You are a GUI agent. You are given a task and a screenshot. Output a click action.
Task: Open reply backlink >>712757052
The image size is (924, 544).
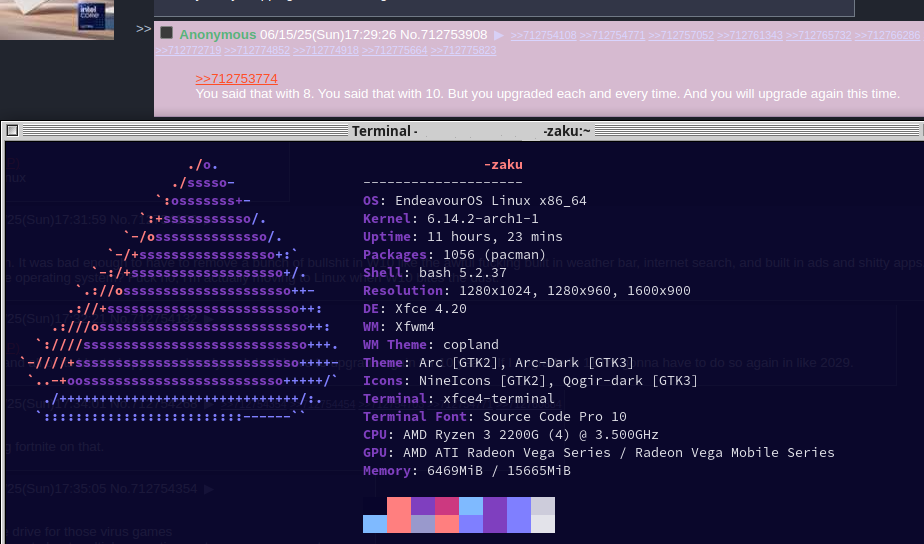coord(681,35)
